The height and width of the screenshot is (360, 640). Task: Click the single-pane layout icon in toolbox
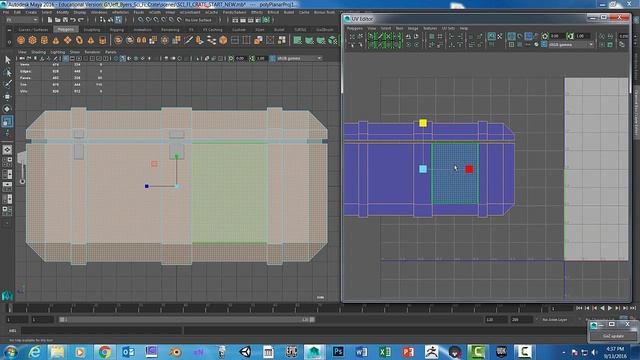click(7, 150)
